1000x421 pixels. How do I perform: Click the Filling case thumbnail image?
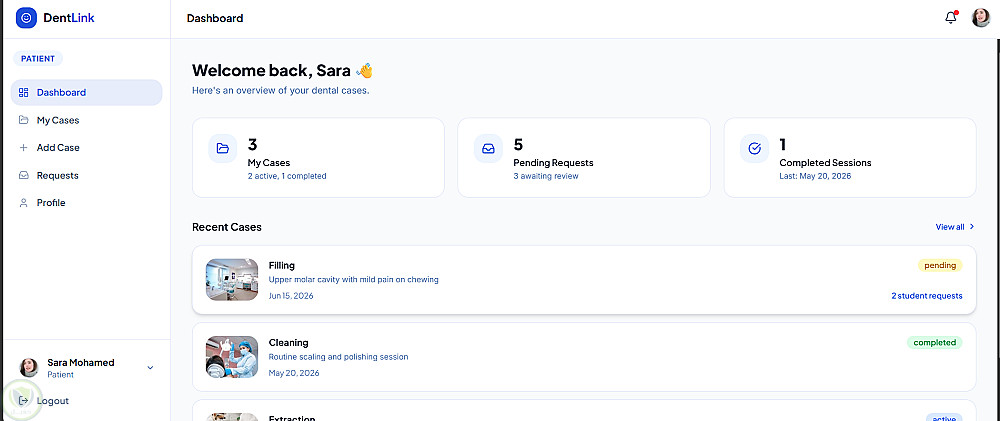click(232, 279)
